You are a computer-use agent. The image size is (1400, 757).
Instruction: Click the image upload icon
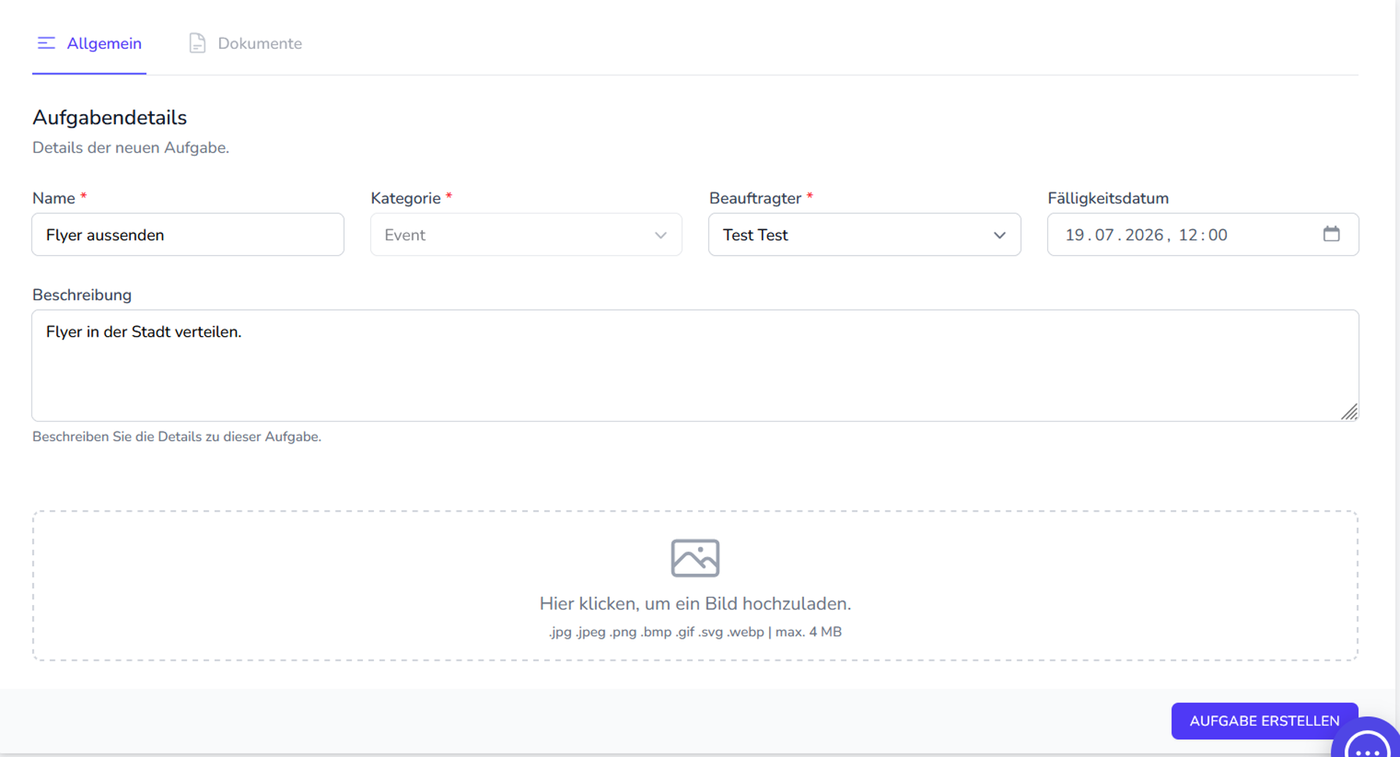pyautogui.click(x=695, y=558)
